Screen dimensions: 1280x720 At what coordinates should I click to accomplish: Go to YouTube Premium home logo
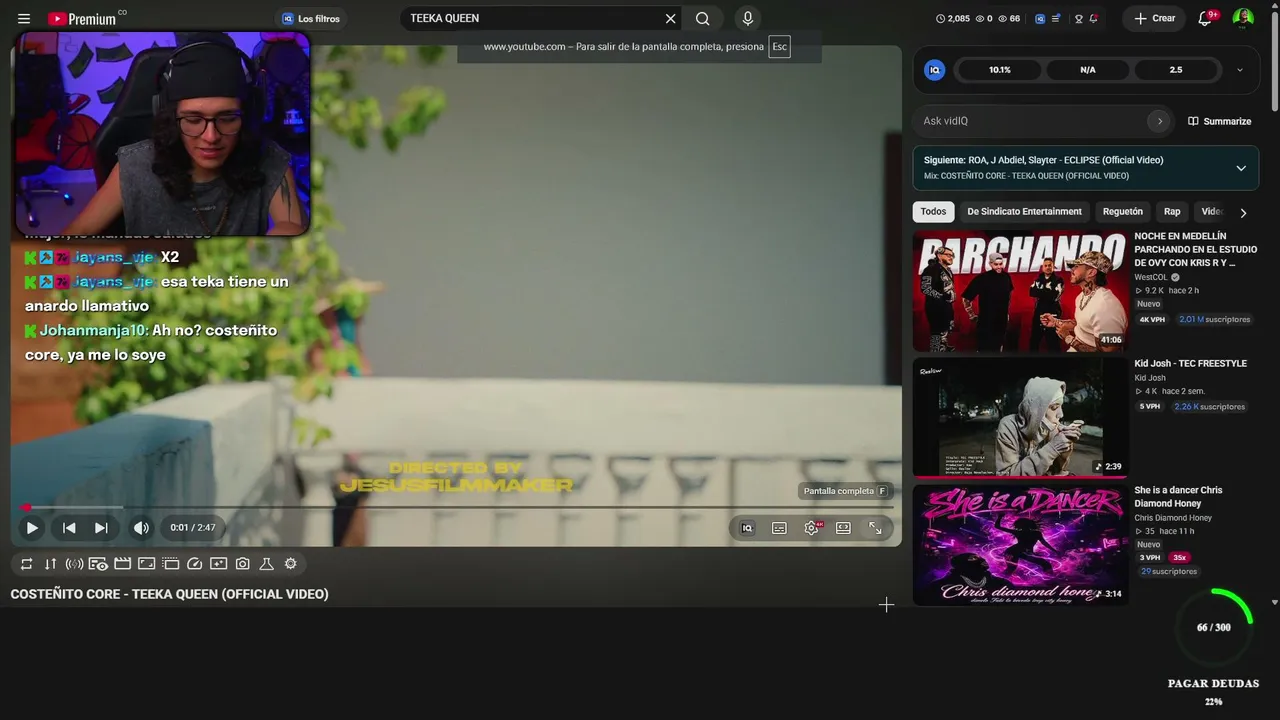pos(82,19)
